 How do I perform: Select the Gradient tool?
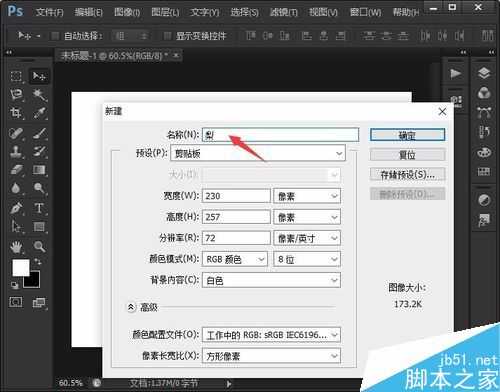pyautogui.click(x=39, y=170)
